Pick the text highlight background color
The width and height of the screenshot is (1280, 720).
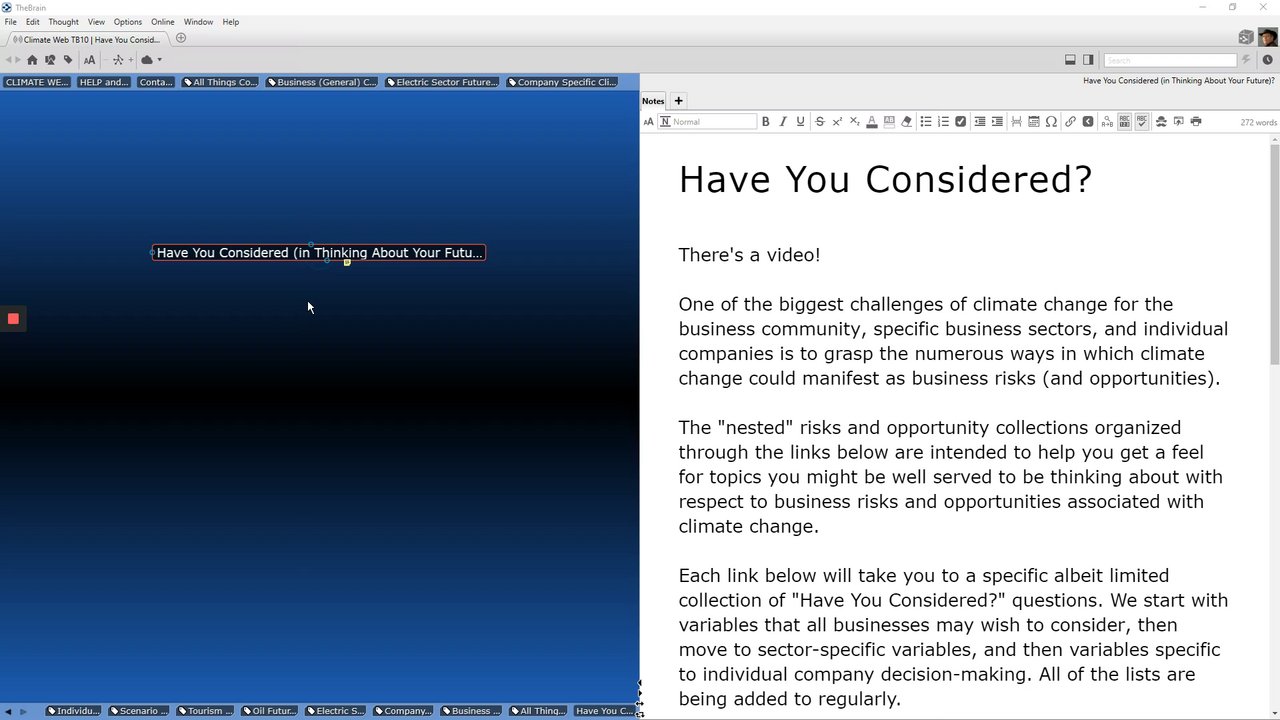pos(889,122)
